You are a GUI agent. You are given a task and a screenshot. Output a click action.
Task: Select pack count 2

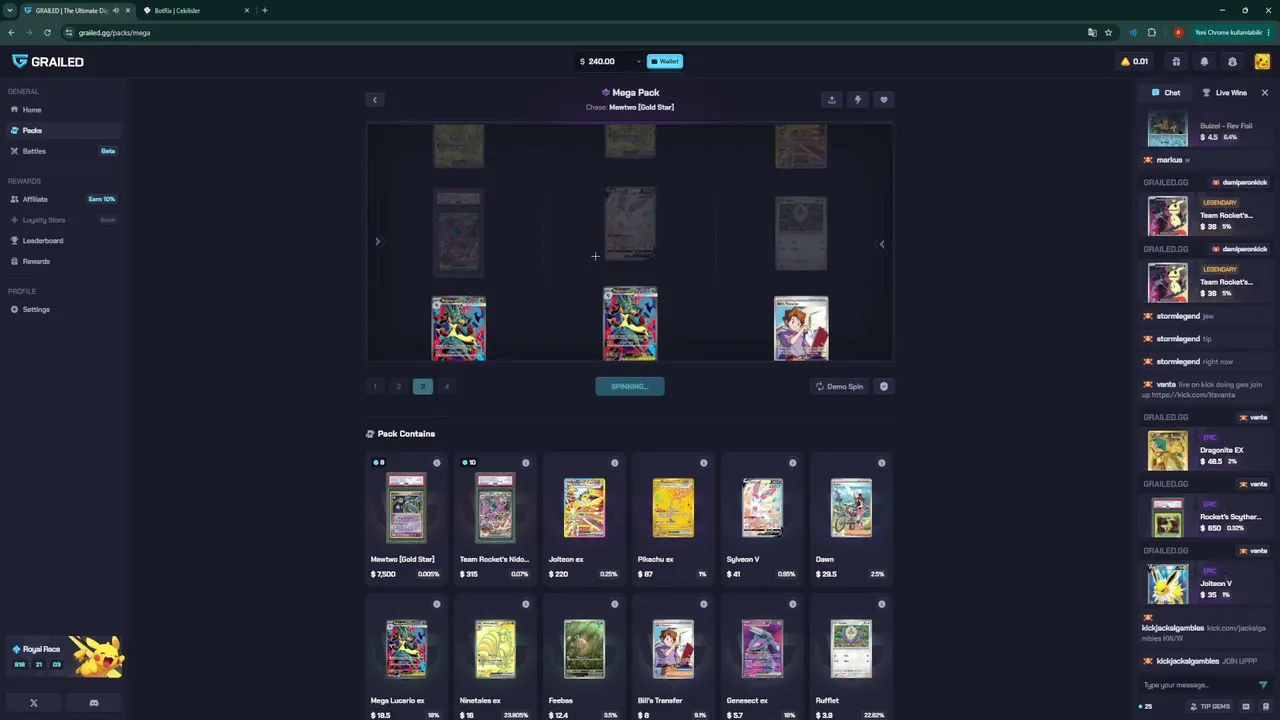coord(399,386)
